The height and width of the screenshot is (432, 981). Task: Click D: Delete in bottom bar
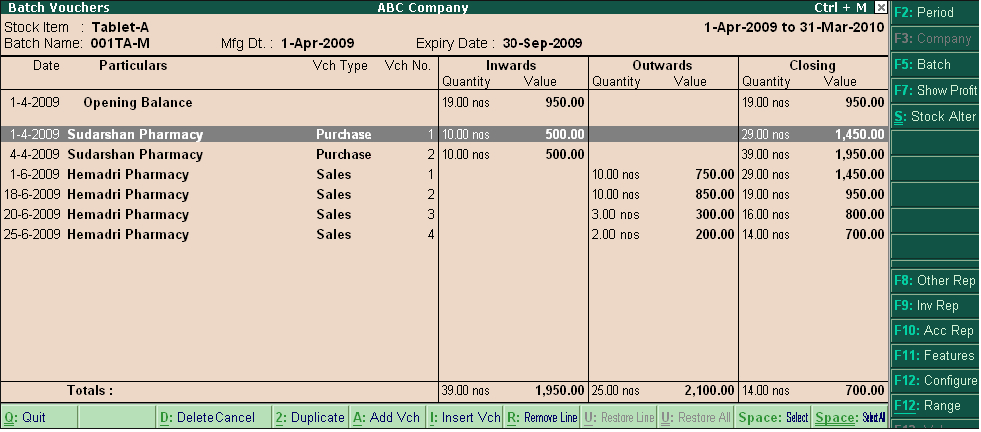214,418
